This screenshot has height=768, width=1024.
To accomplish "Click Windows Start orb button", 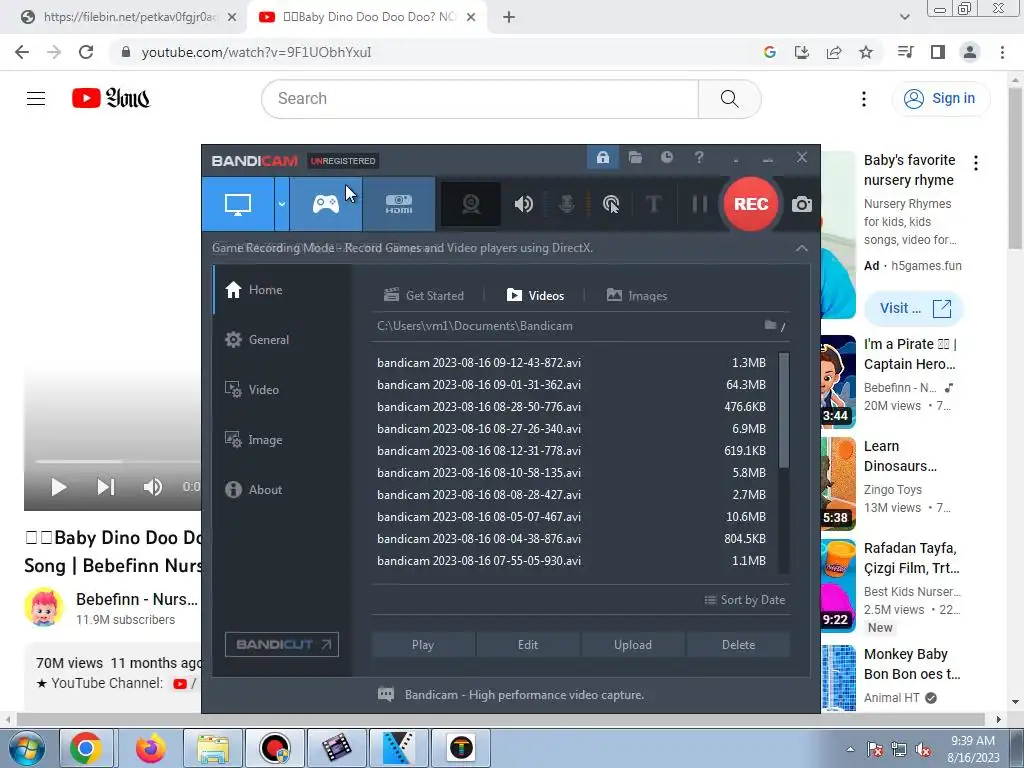I will [x=27, y=748].
